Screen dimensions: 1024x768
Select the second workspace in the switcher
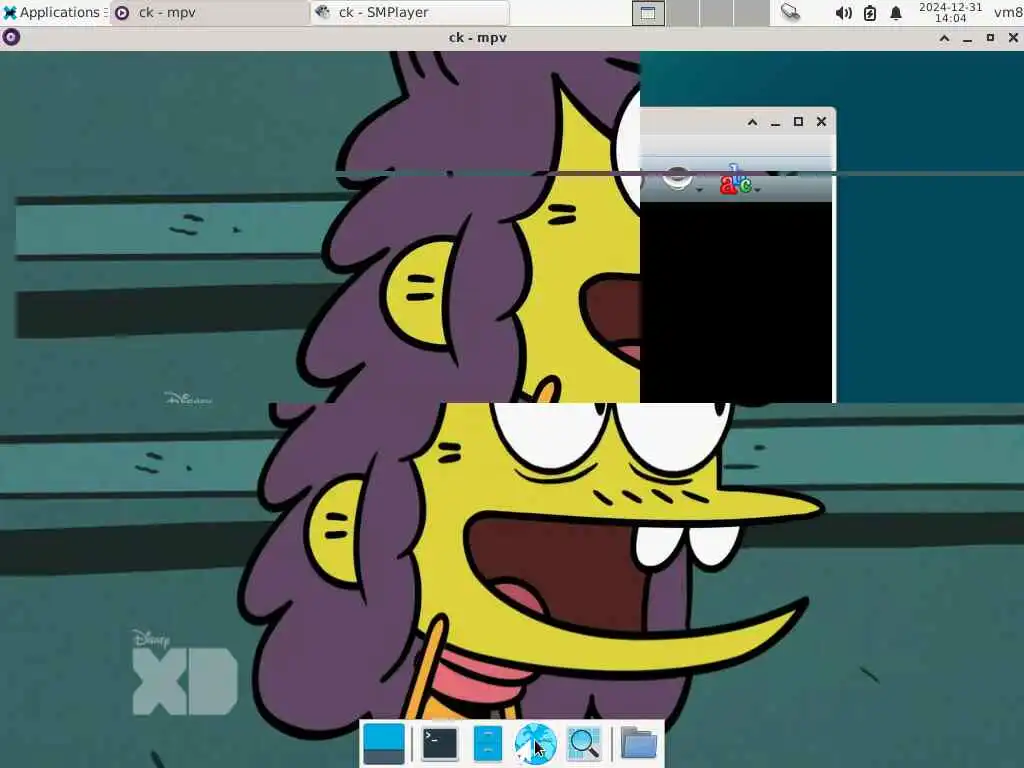point(682,13)
